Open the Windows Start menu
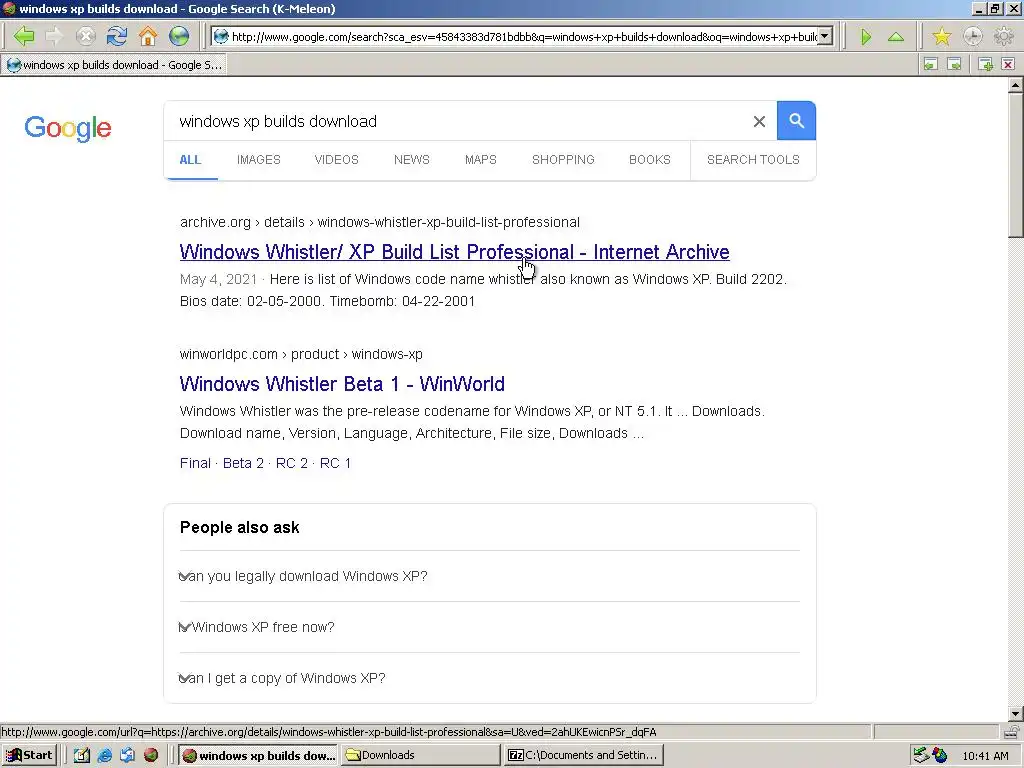The height and width of the screenshot is (768, 1024). pyautogui.click(x=30, y=756)
